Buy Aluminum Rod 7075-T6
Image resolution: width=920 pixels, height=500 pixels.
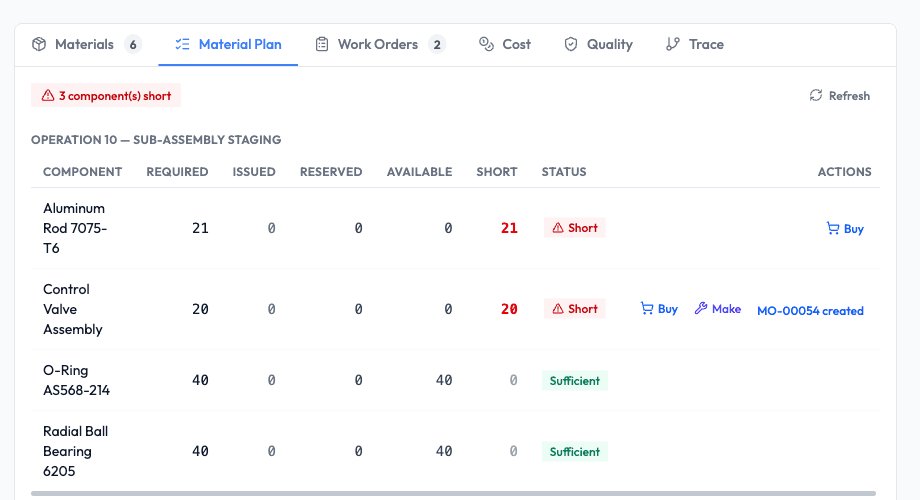click(x=845, y=228)
